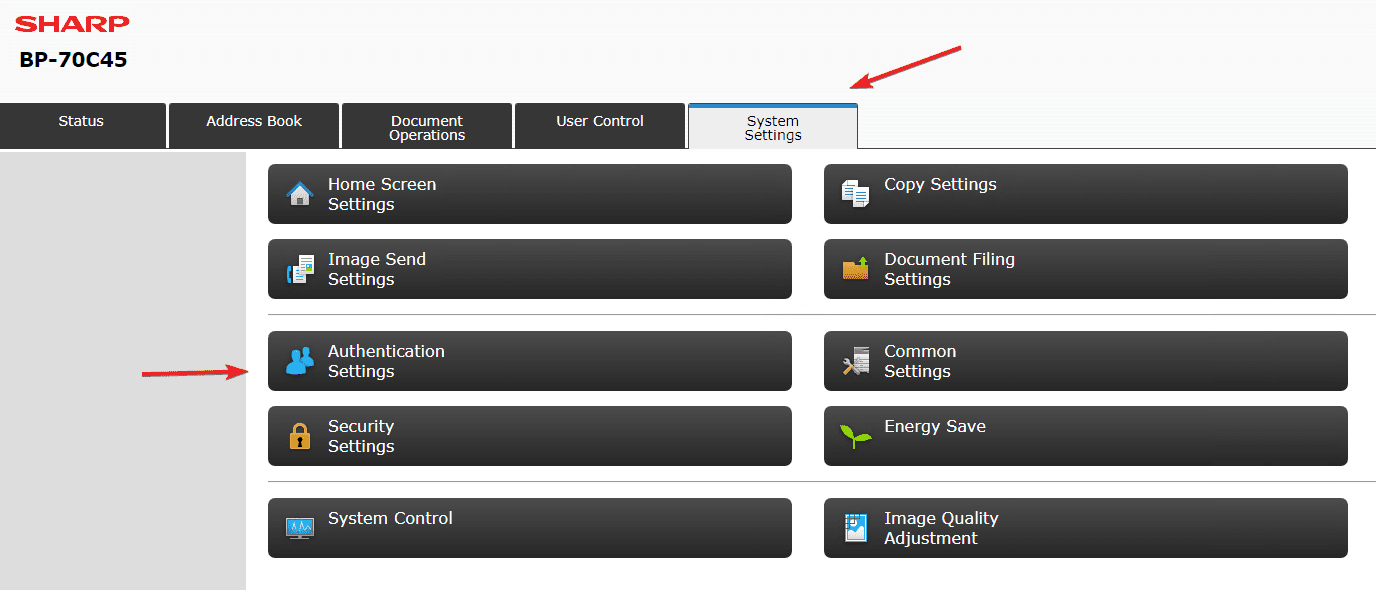Viewport: 1376px width, 590px height.
Task: Open Image Send Settings label
Action: click(x=377, y=269)
